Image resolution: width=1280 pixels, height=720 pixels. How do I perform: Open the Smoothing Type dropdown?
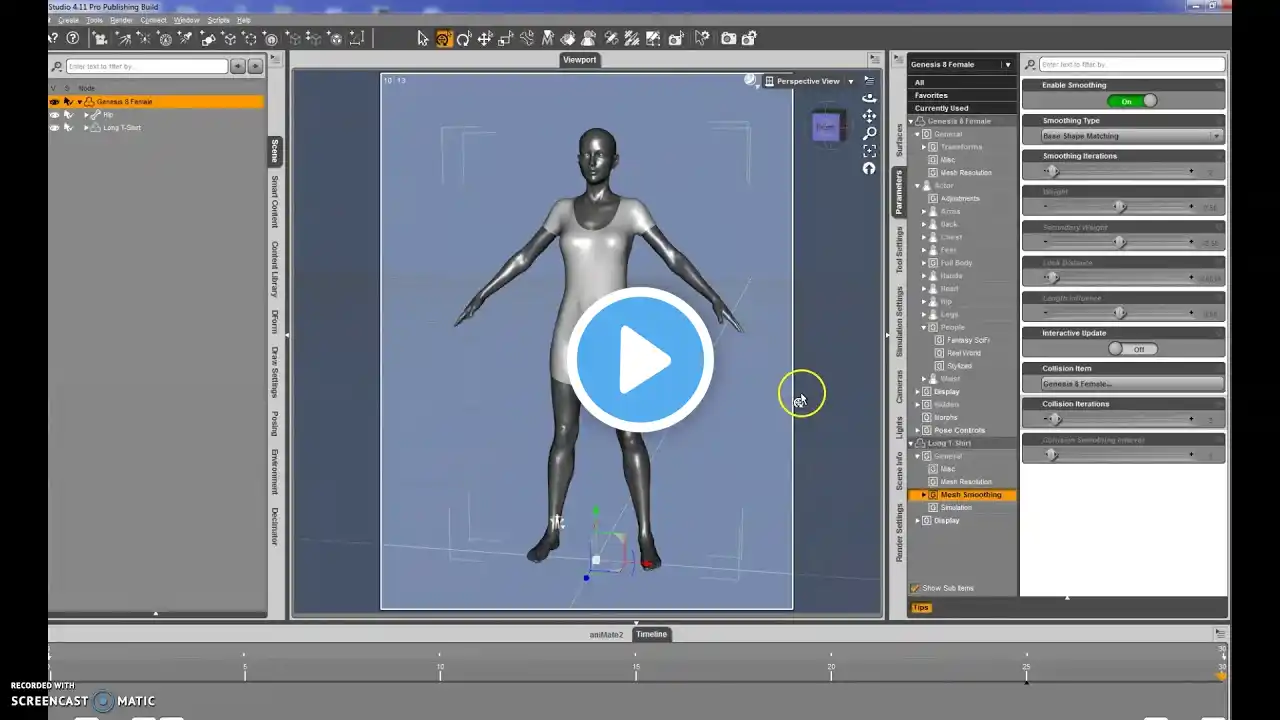click(1131, 136)
